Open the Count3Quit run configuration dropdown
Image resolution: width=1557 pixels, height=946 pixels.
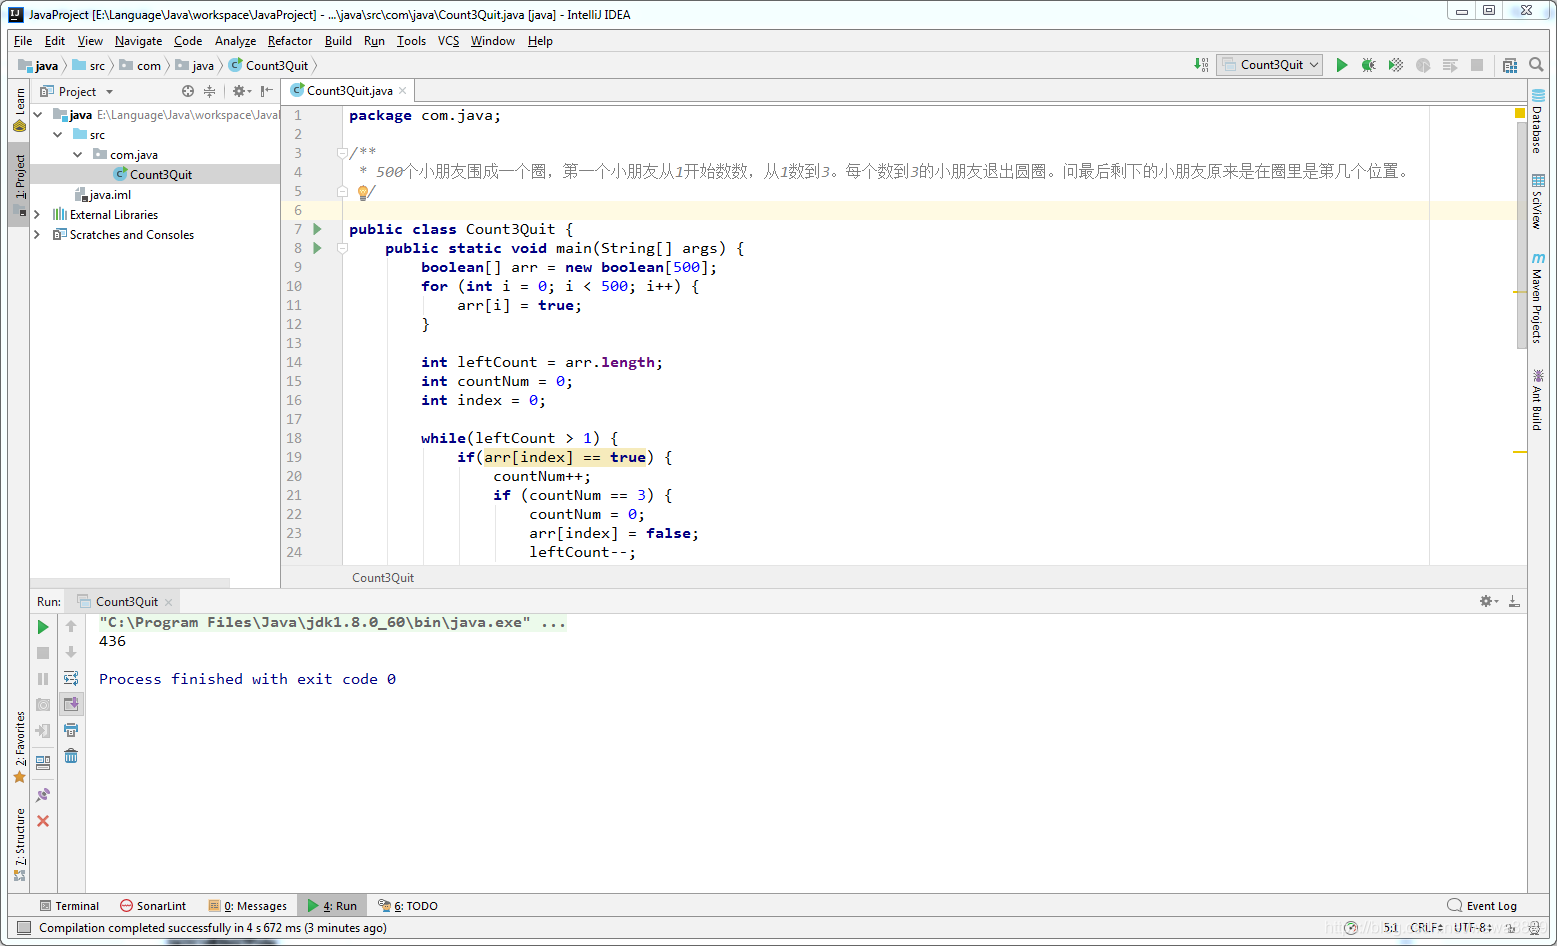pos(1314,64)
